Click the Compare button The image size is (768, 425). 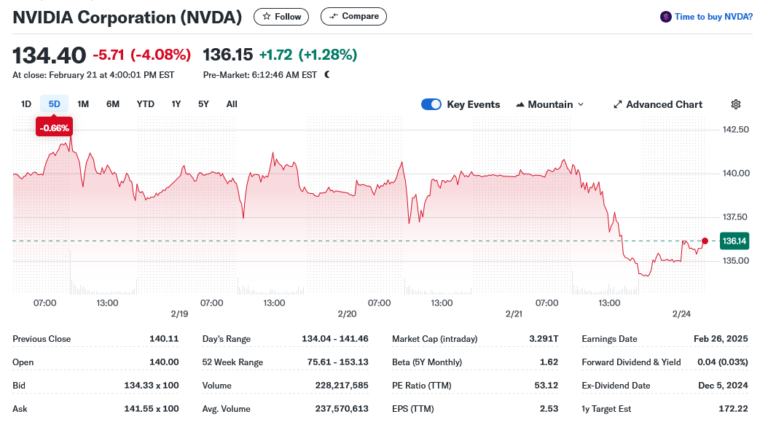click(x=353, y=16)
